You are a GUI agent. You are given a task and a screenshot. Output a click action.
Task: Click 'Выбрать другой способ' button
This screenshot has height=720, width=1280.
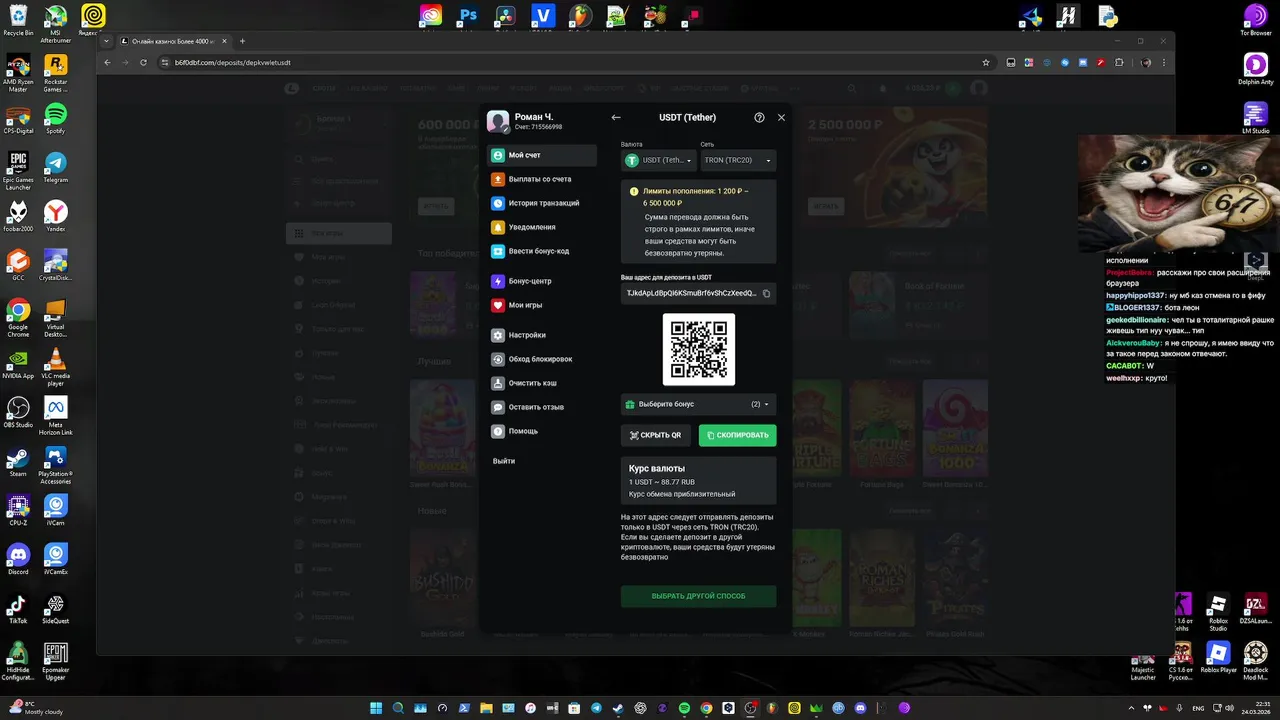[x=698, y=596]
